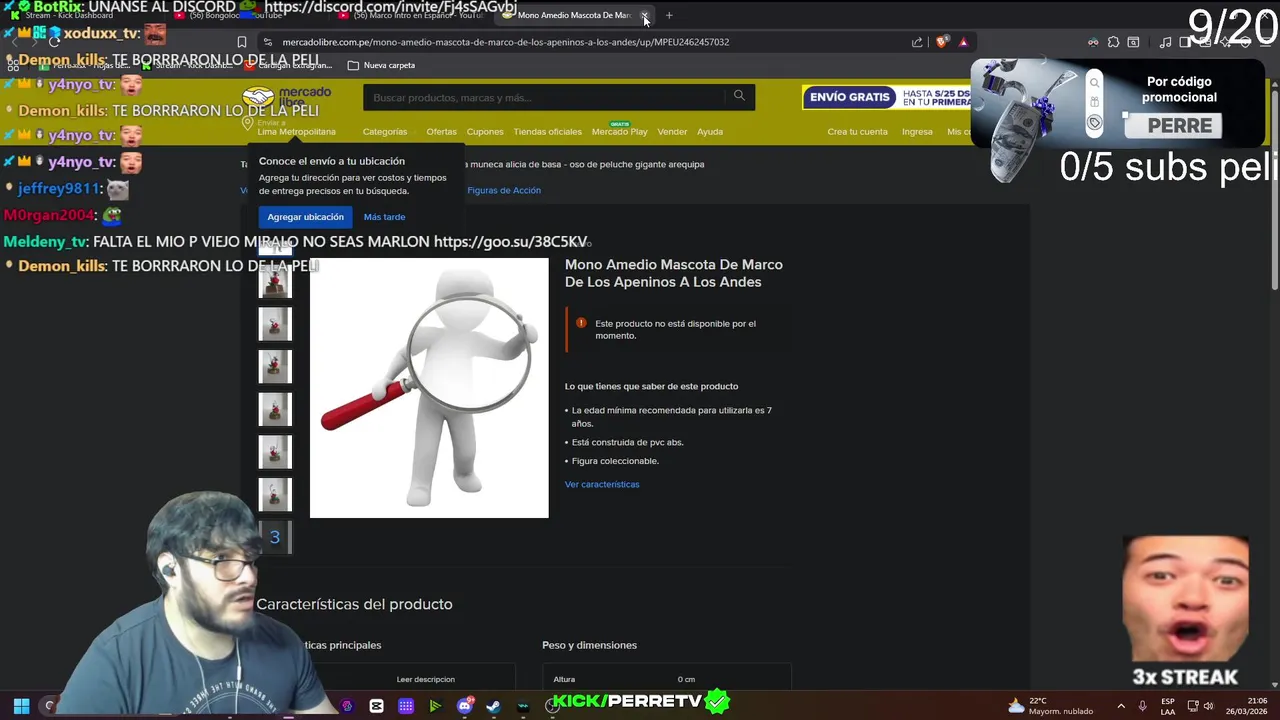Open the Ofertas menu item

(x=441, y=132)
